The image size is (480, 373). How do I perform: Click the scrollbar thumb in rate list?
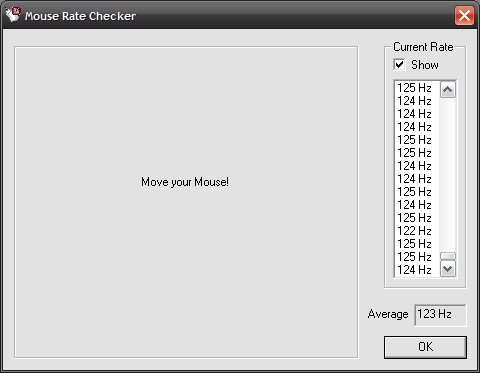click(x=448, y=256)
